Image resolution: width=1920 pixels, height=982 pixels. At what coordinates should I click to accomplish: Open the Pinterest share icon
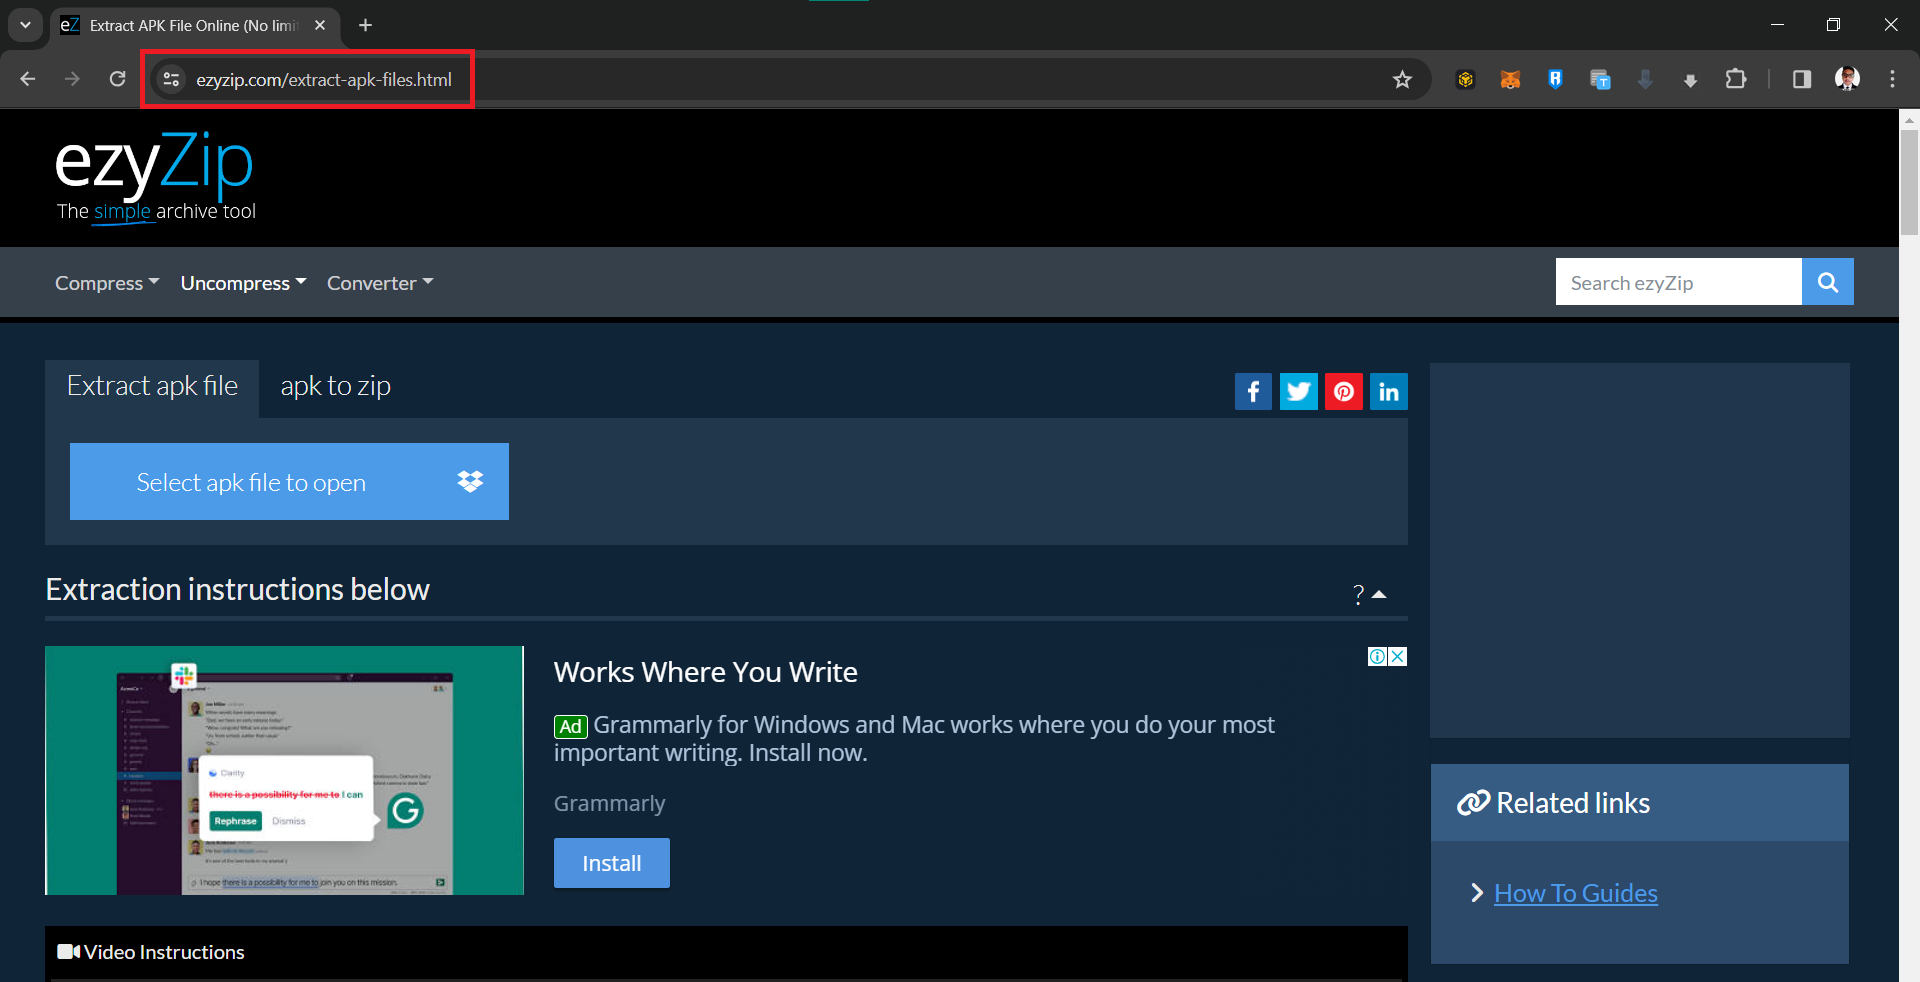1343,391
